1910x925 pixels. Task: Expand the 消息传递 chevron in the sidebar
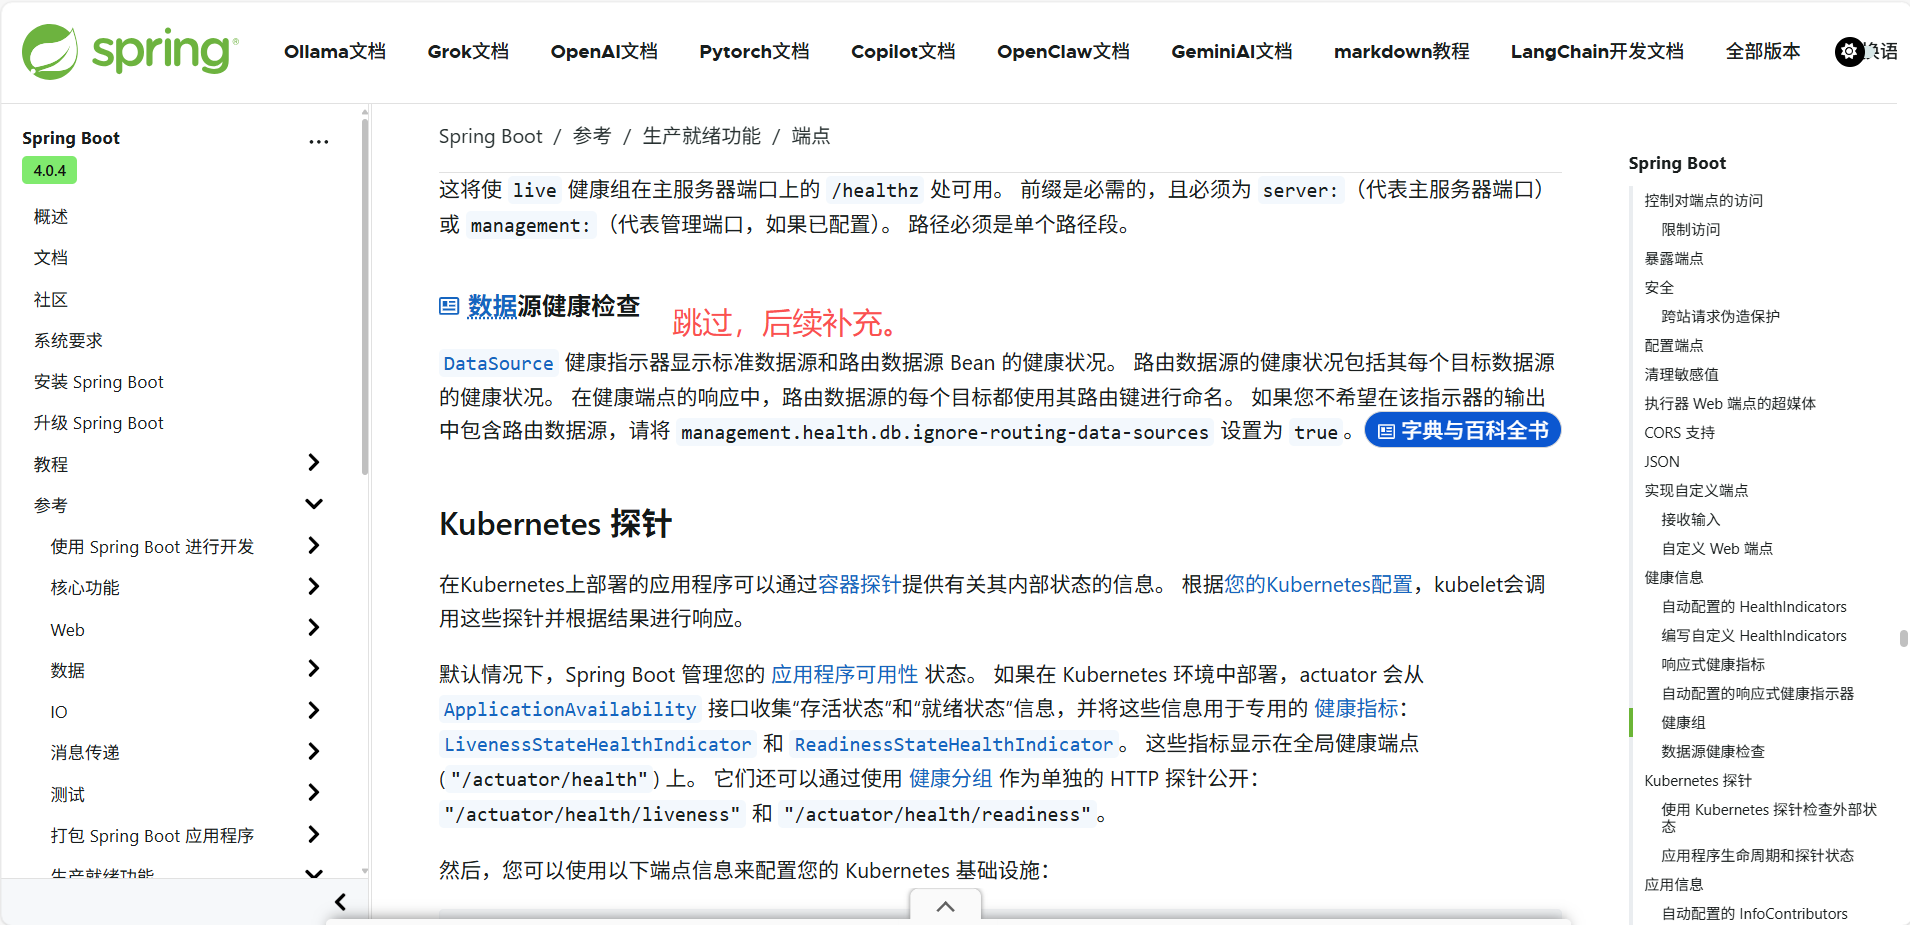(x=313, y=751)
